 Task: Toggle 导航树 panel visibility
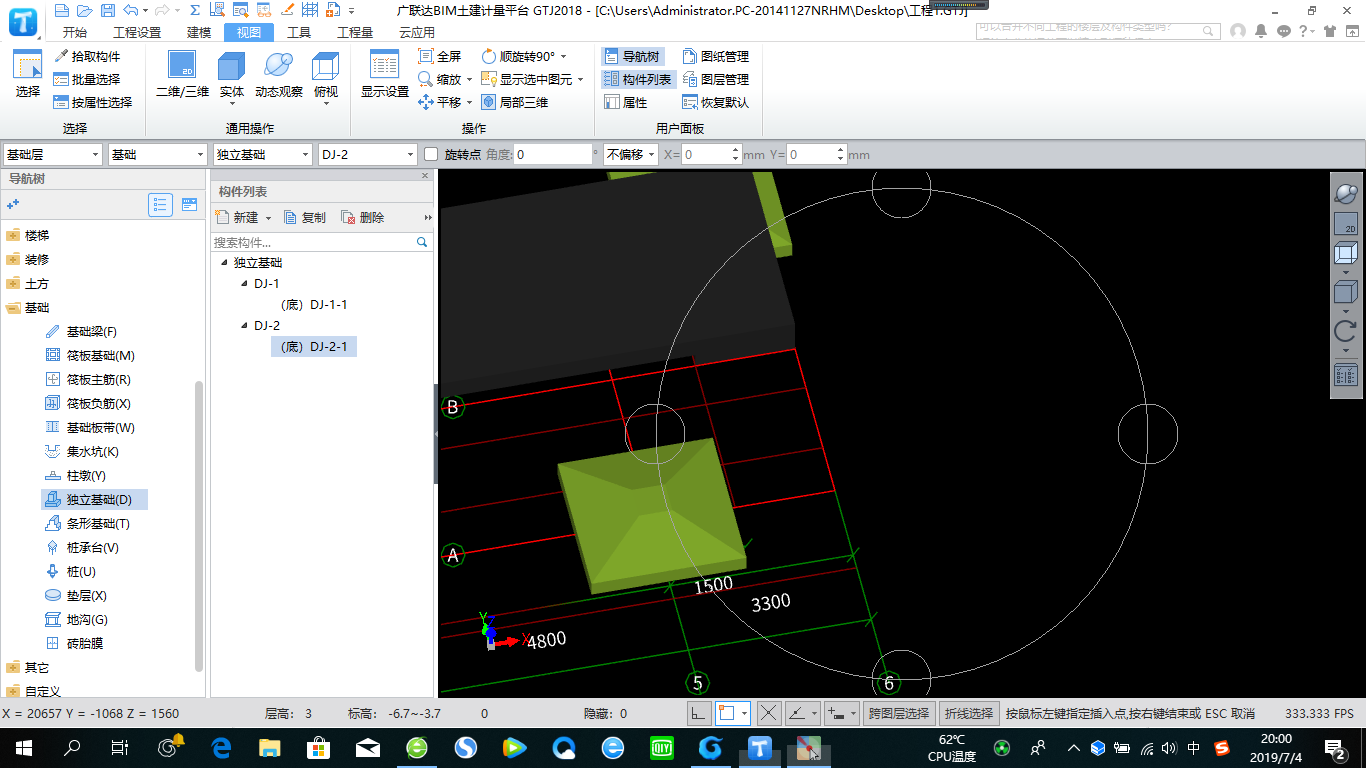[x=632, y=56]
